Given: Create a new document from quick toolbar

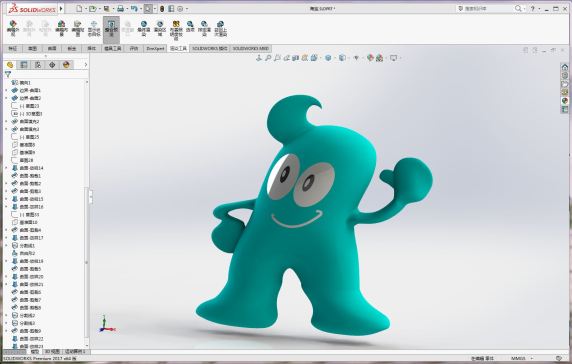Looking at the screenshot, I should [x=79, y=8].
